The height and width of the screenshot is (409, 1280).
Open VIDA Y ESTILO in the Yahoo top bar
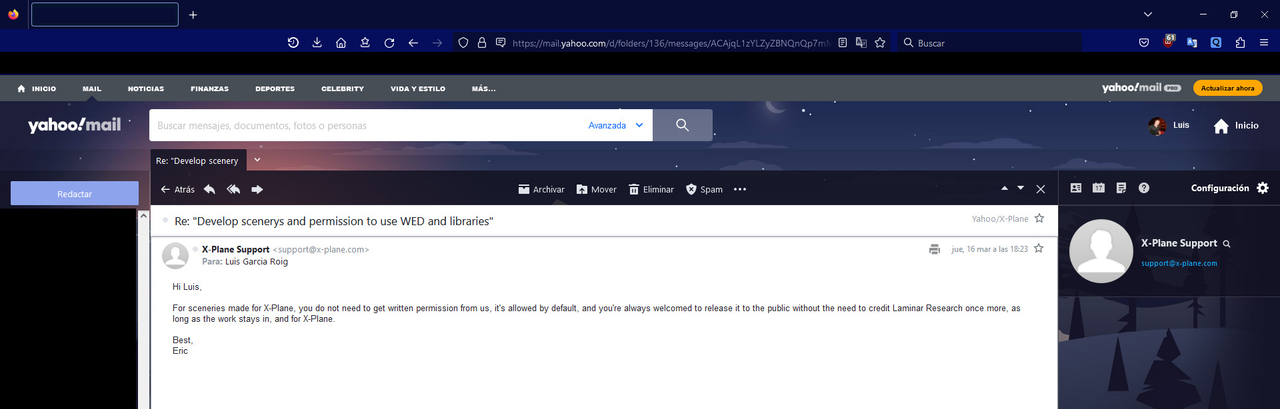click(x=418, y=88)
